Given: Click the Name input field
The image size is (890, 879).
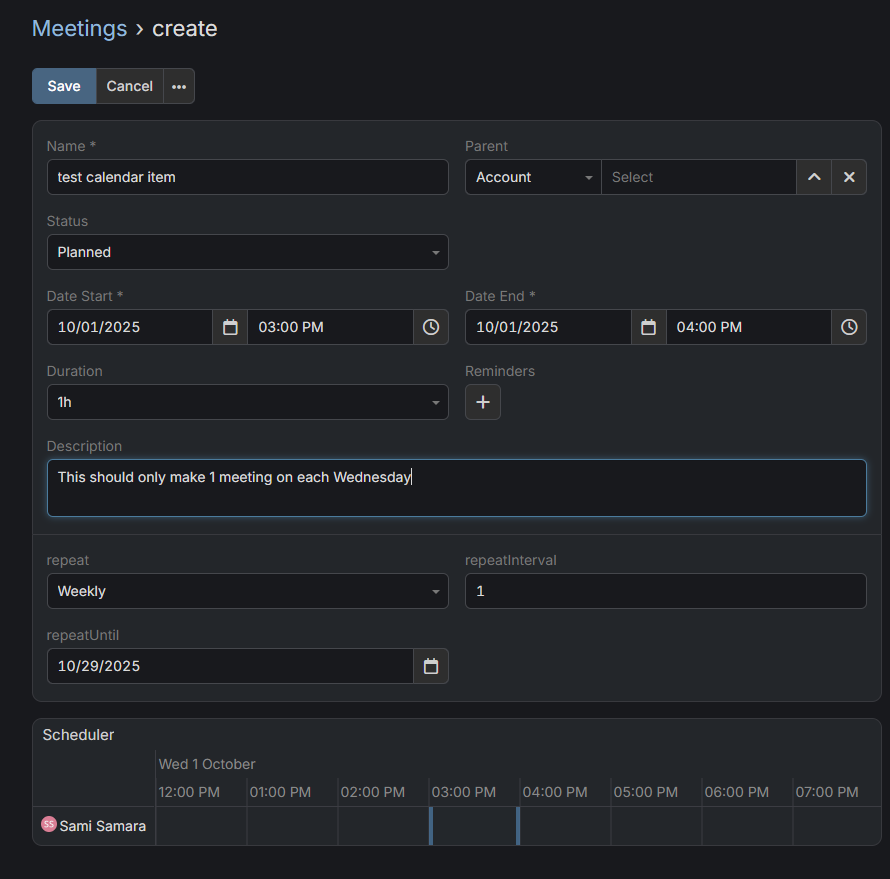Looking at the screenshot, I should pyautogui.click(x=247, y=177).
